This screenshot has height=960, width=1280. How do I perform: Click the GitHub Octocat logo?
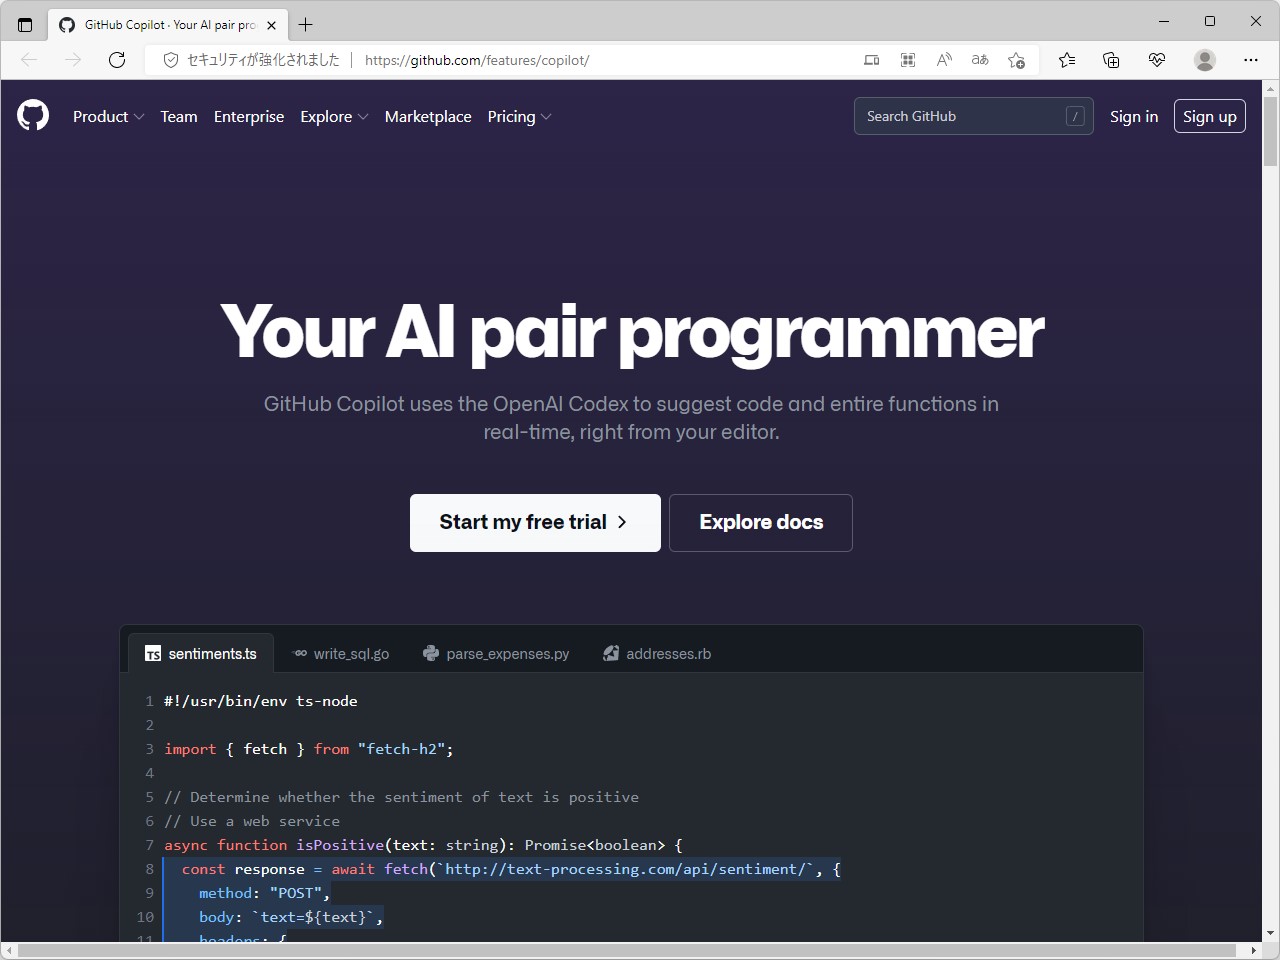[32, 116]
